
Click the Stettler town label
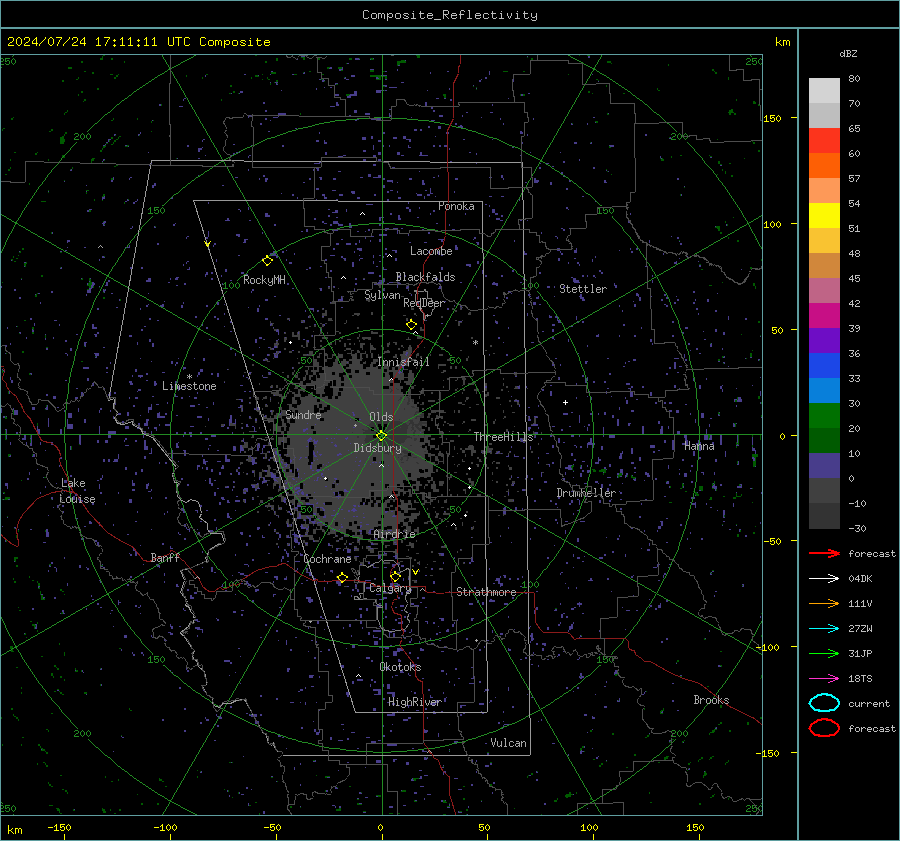pos(583,289)
